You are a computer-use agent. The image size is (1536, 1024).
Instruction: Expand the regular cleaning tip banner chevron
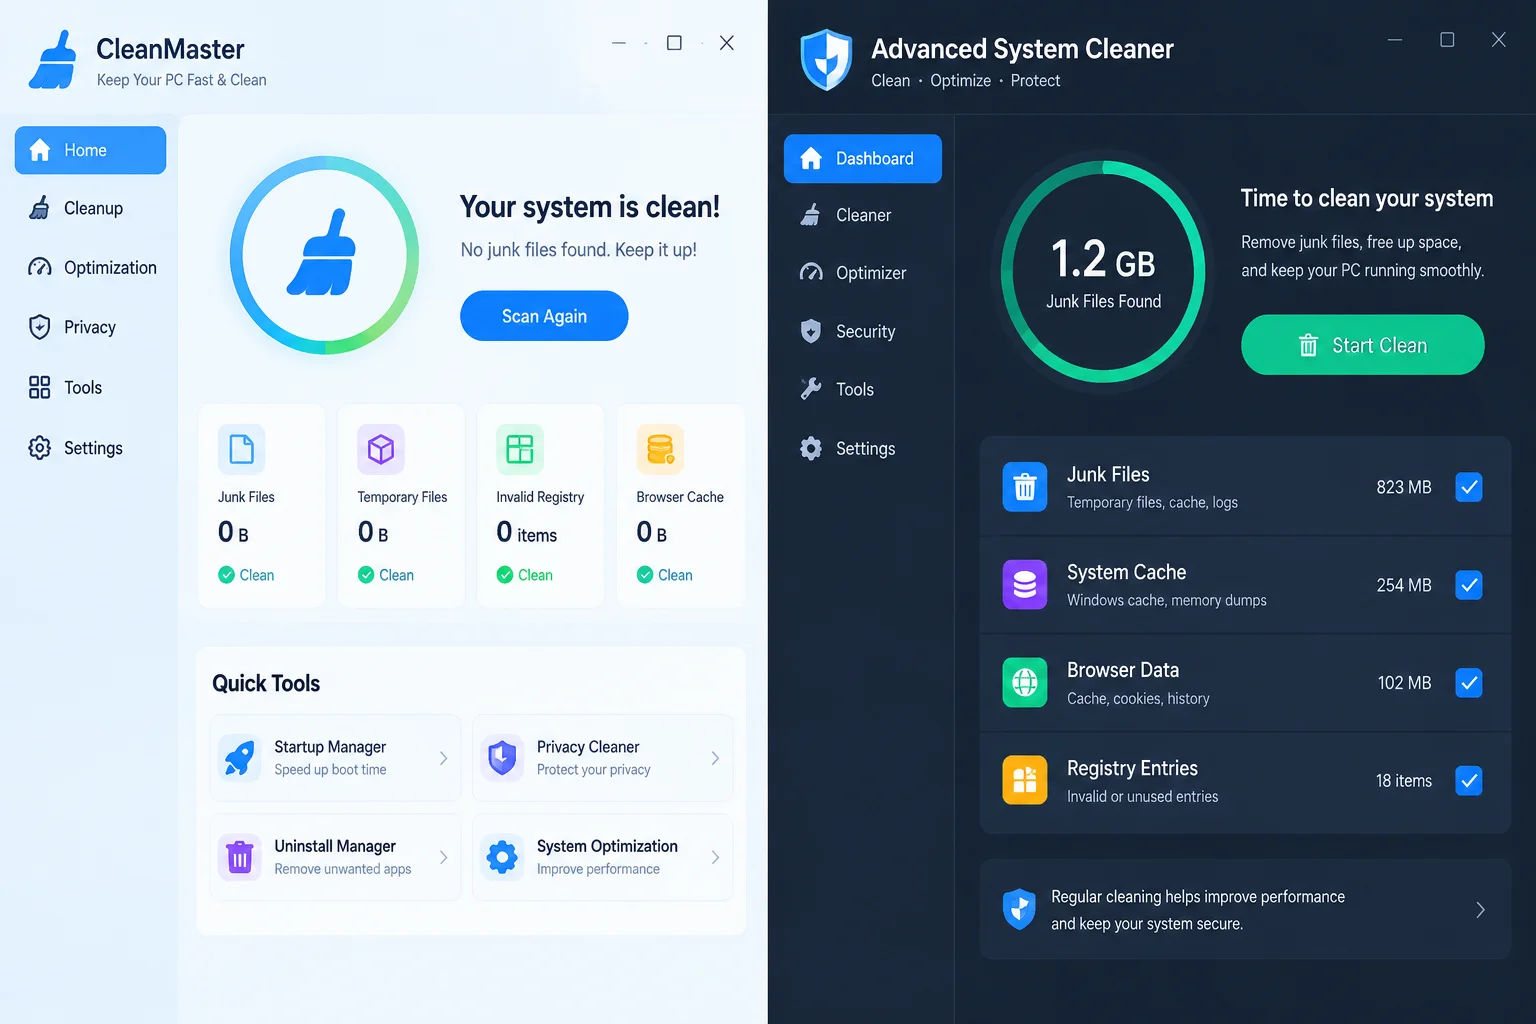click(x=1480, y=910)
